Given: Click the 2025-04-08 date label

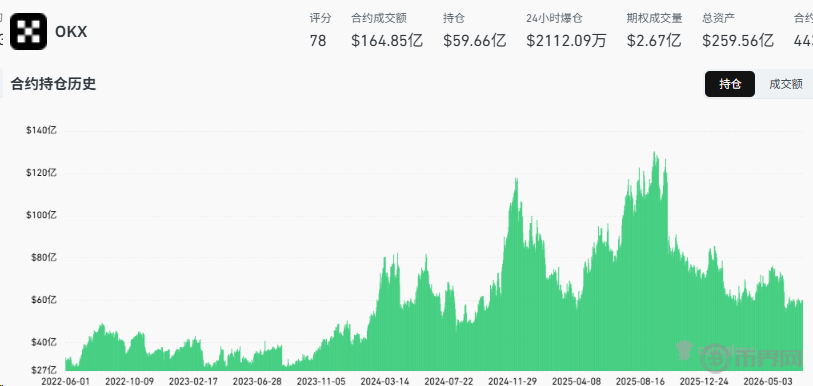Looking at the screenshot, I should click(577, 381).
